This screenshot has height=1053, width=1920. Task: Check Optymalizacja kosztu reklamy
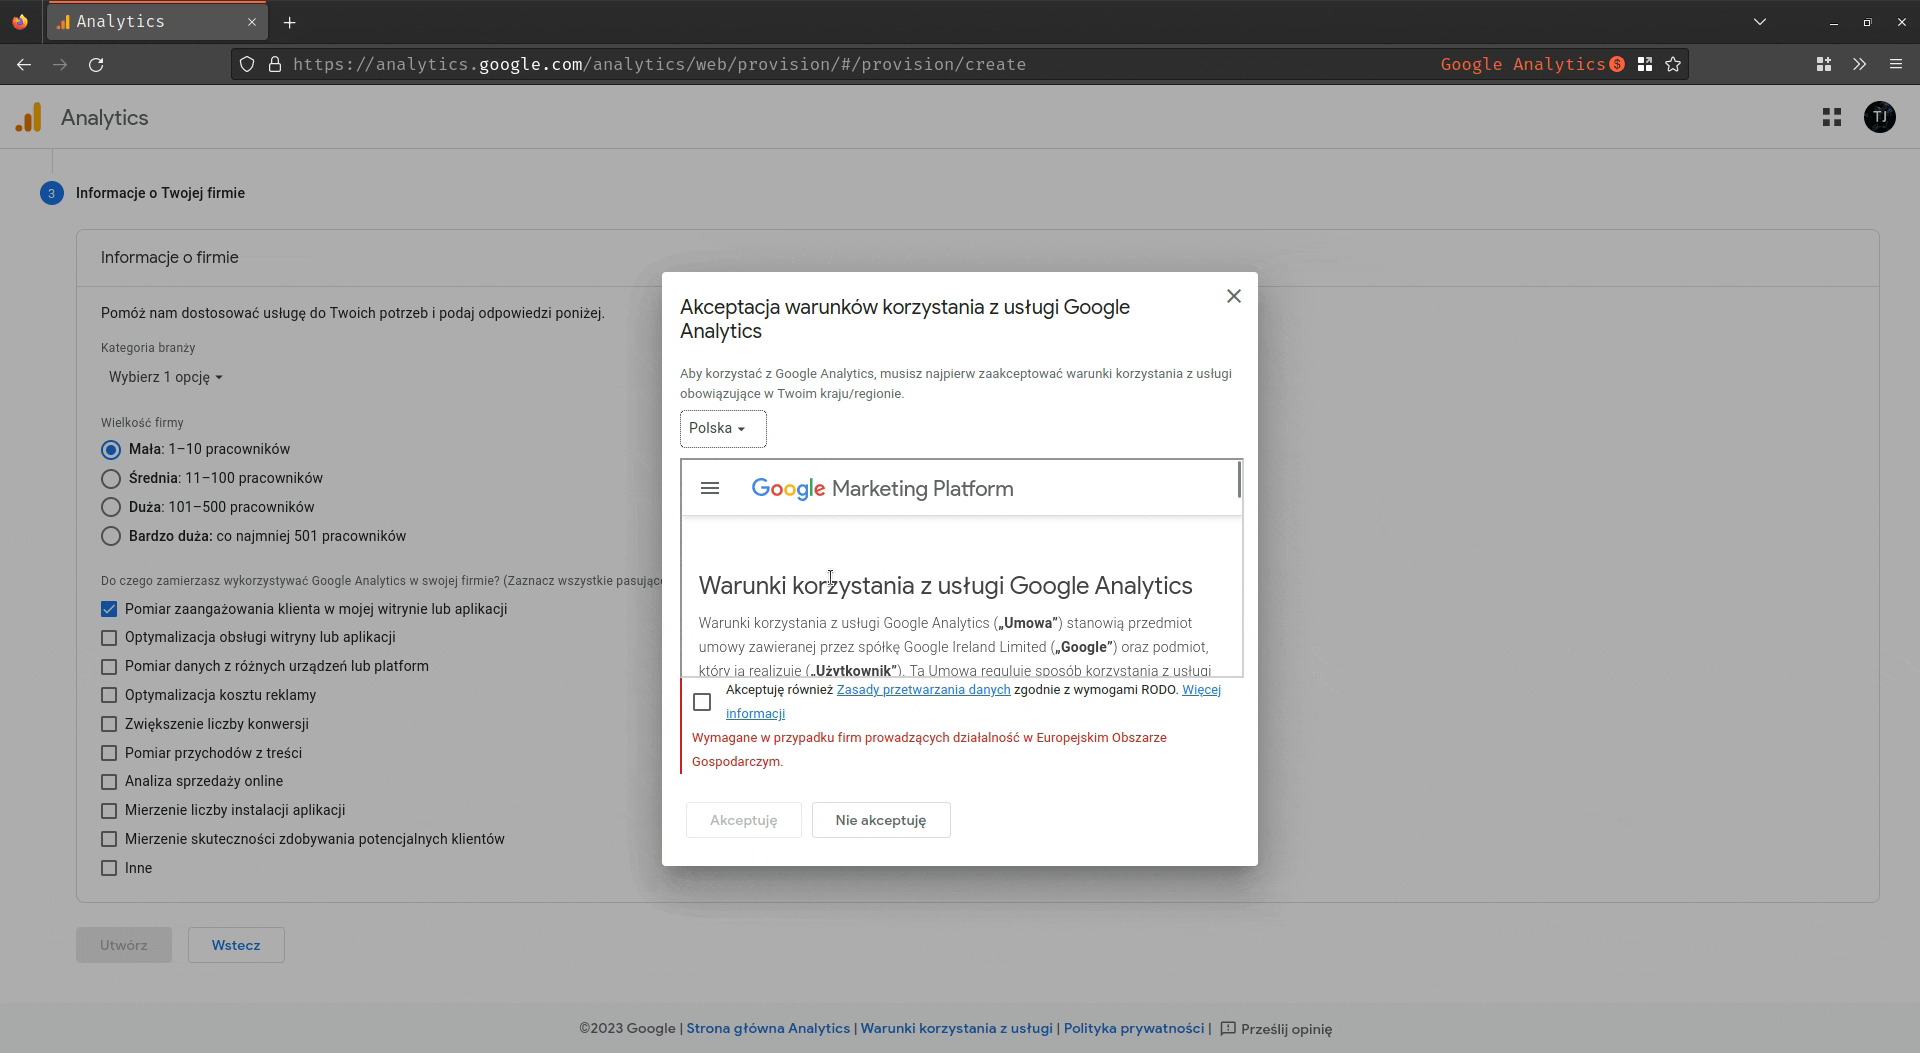(x=109, y=695)
